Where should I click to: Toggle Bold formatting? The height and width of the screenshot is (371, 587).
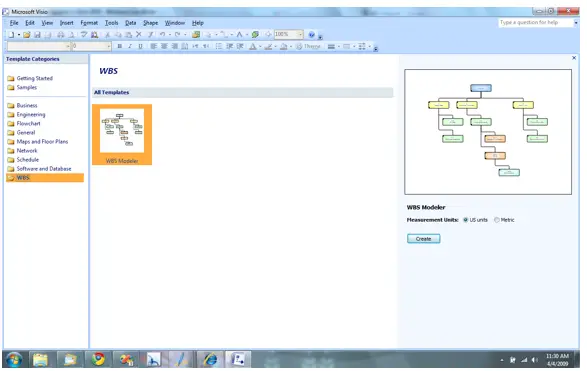119,46
